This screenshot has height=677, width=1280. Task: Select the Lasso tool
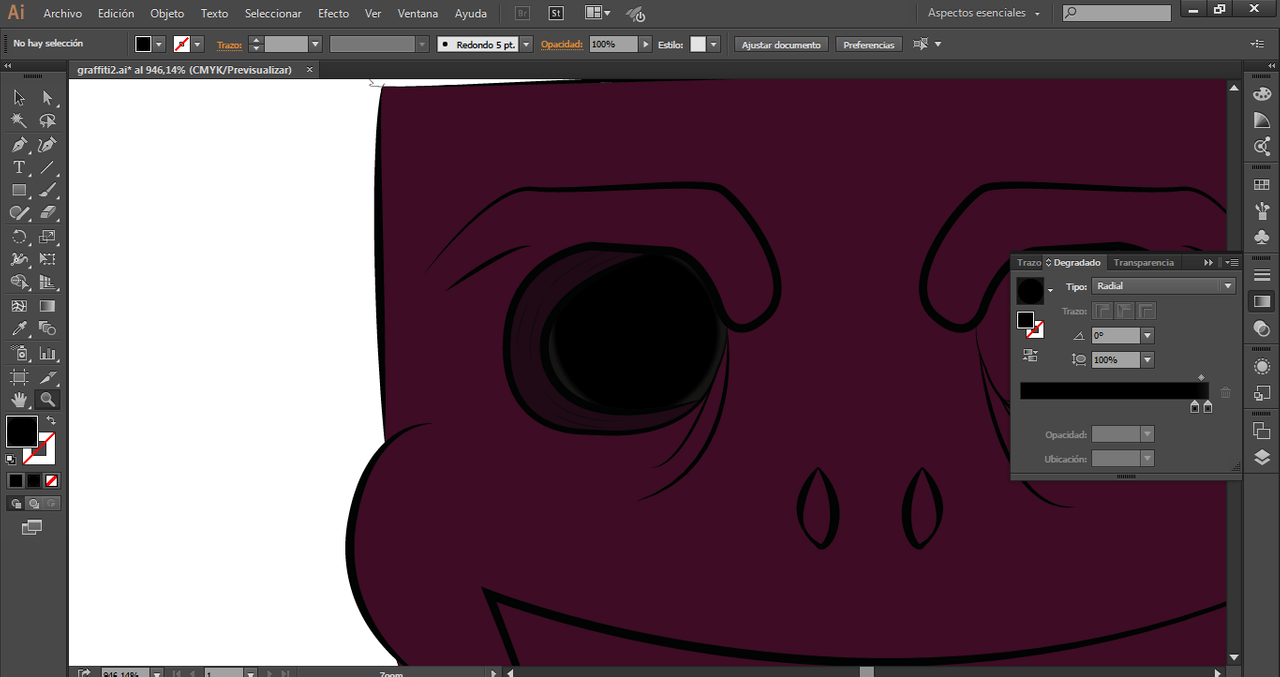(x=47, y=120)
